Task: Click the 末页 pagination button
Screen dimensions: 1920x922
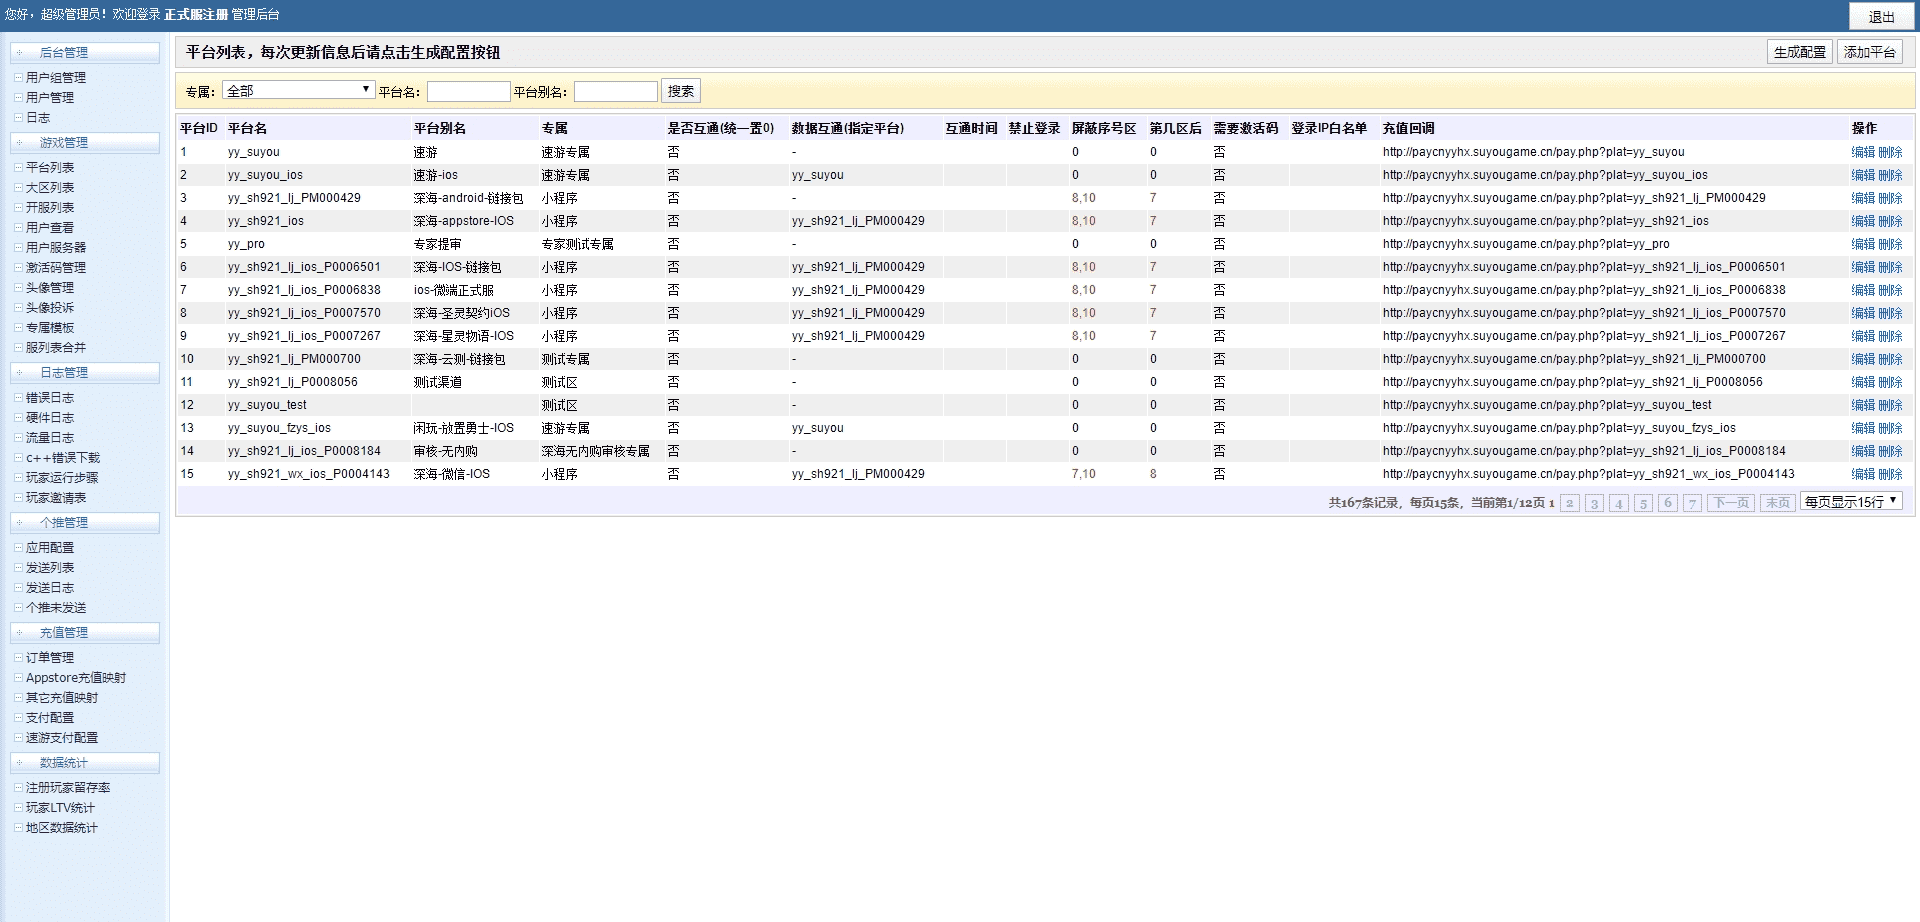Action: click(1777, 503)
